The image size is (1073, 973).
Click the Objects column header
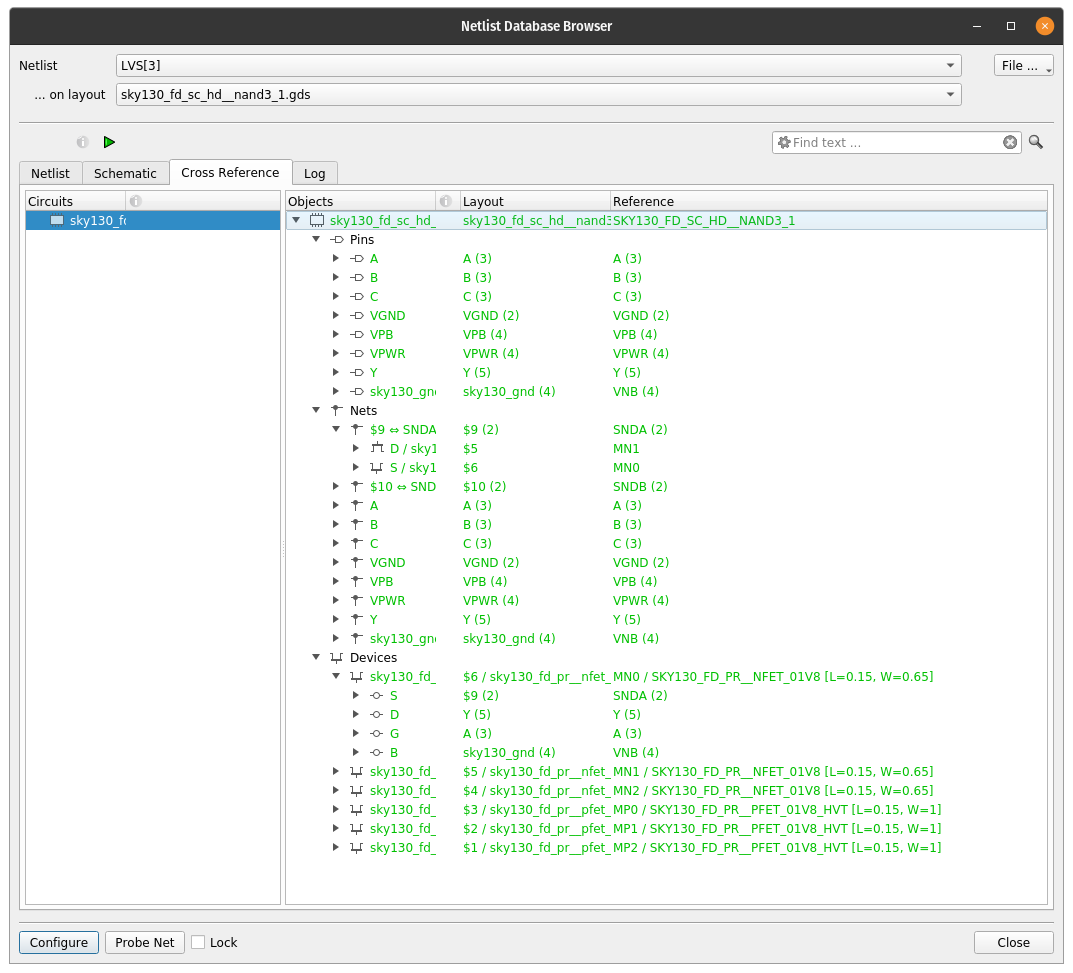point(361,201)
